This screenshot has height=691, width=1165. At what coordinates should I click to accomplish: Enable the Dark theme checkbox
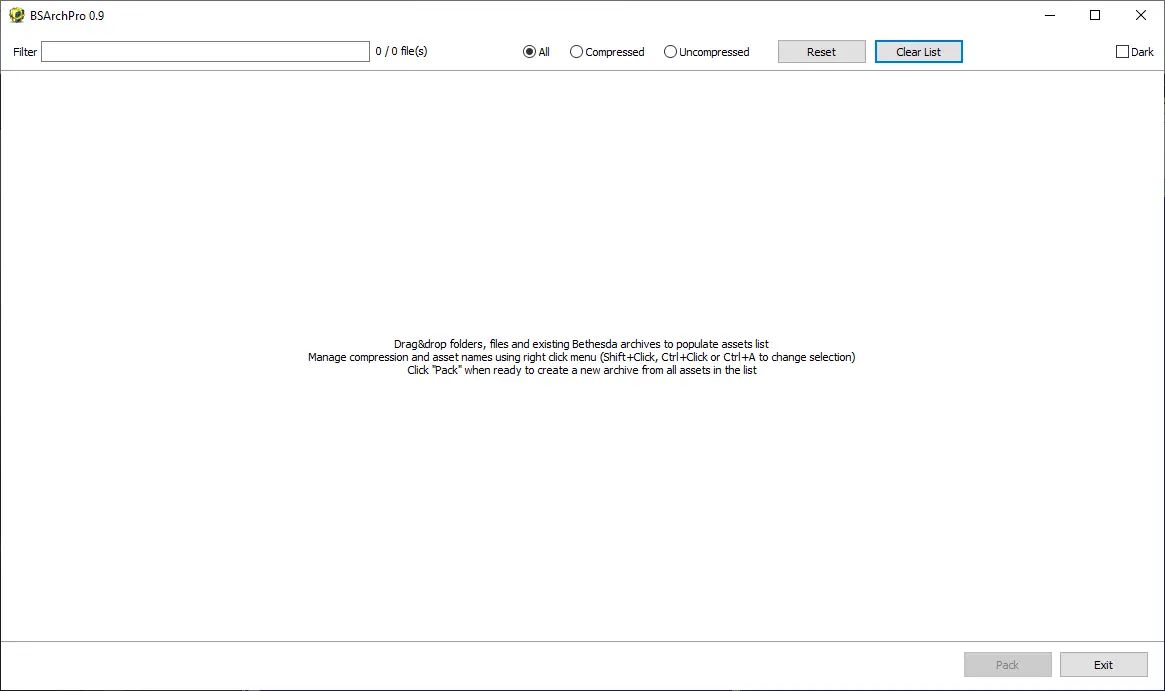[x=1122, y=52]
